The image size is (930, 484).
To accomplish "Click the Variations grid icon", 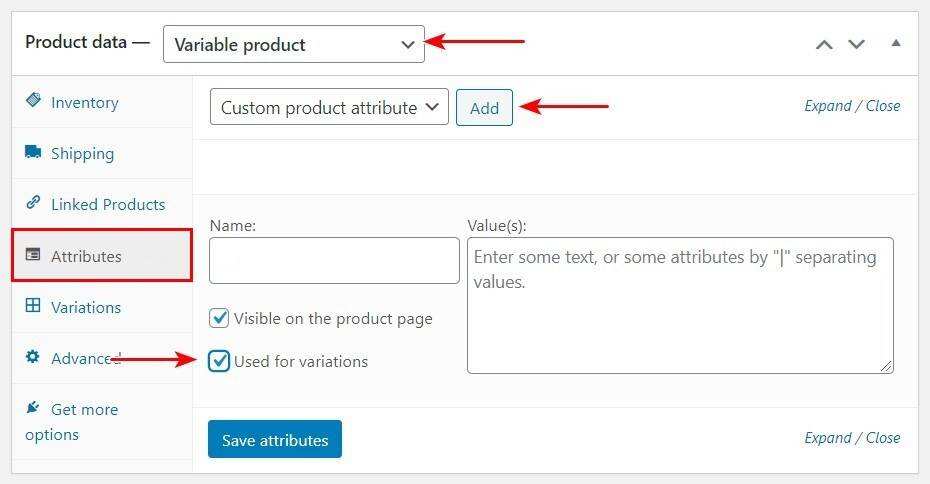I will tap(33, 306).
